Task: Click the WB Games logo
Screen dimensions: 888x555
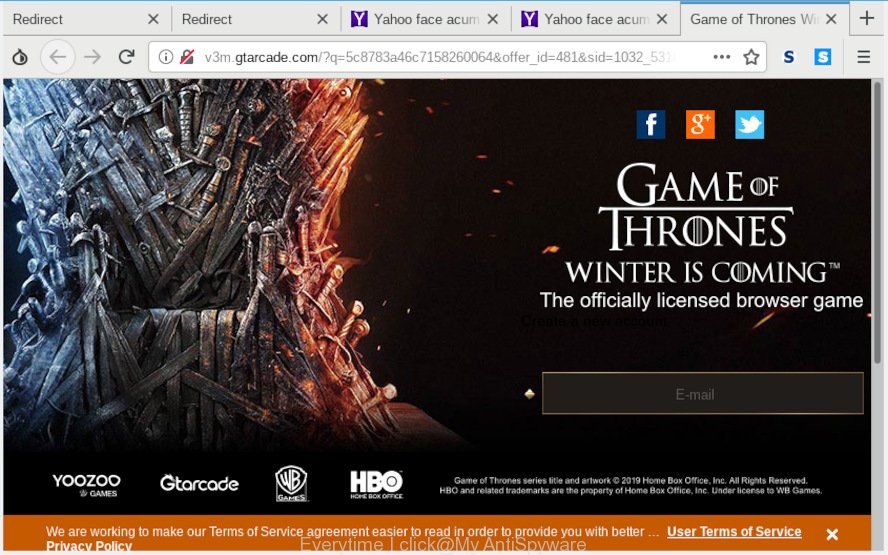Action: [x=292, y=484]
